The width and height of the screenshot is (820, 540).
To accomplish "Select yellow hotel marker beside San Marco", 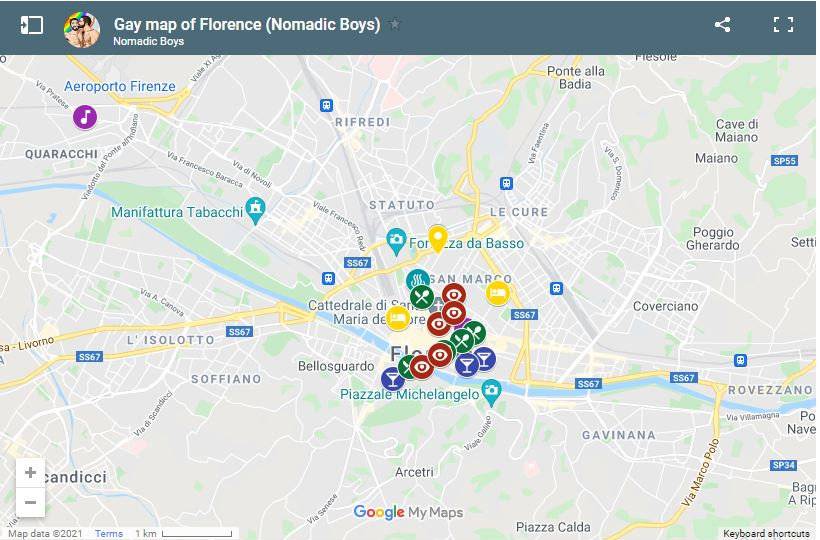I will tap(497, 293).
